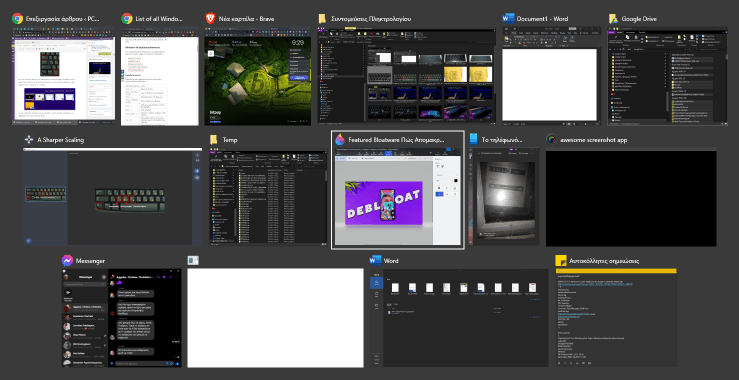The width and height of the screenshot is (739, 380).
Task: Click the 'Επεξεργασία άρθρου' window title
Action: (64, 19)
